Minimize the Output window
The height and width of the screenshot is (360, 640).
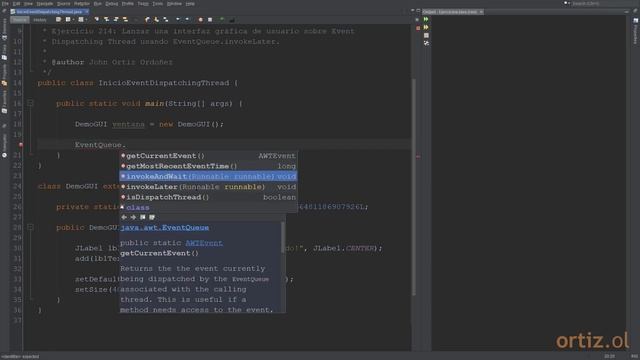pos(627,12)
